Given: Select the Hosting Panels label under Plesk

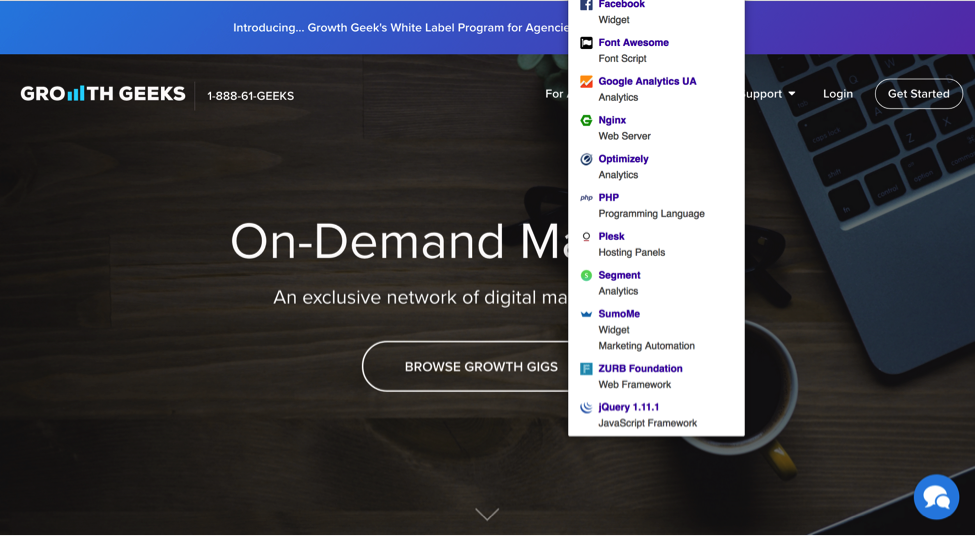Looking at the screenshot, I should point(632,252).
